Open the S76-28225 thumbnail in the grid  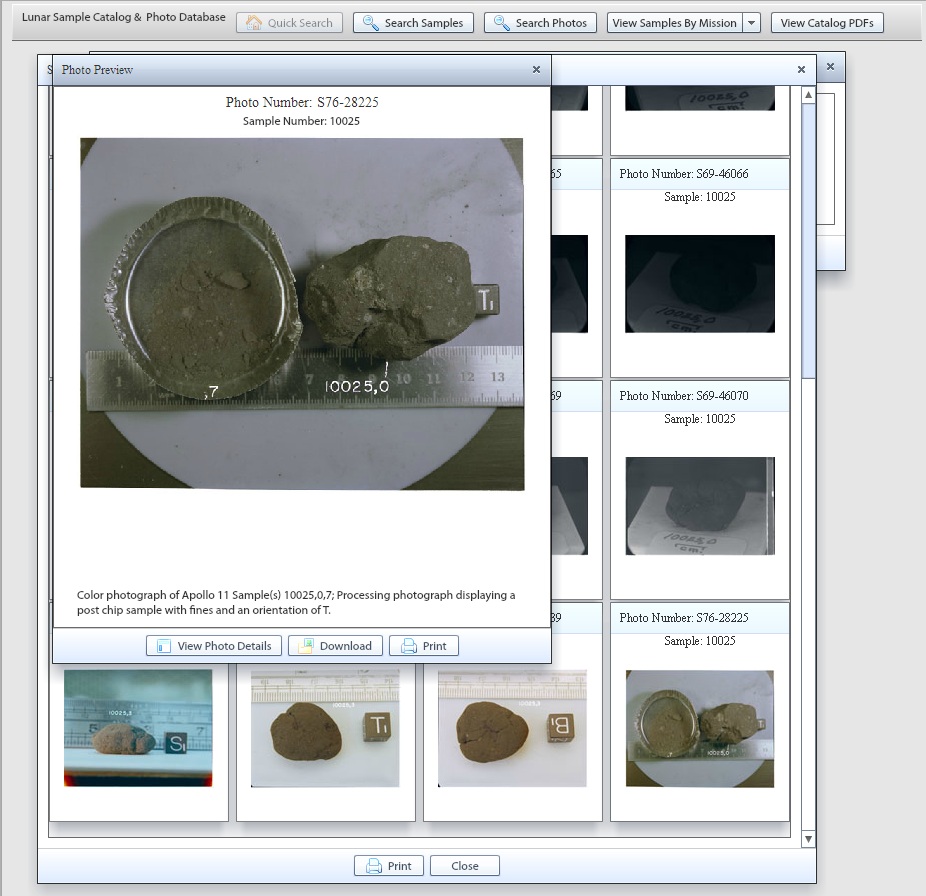(x=699, y=728)
